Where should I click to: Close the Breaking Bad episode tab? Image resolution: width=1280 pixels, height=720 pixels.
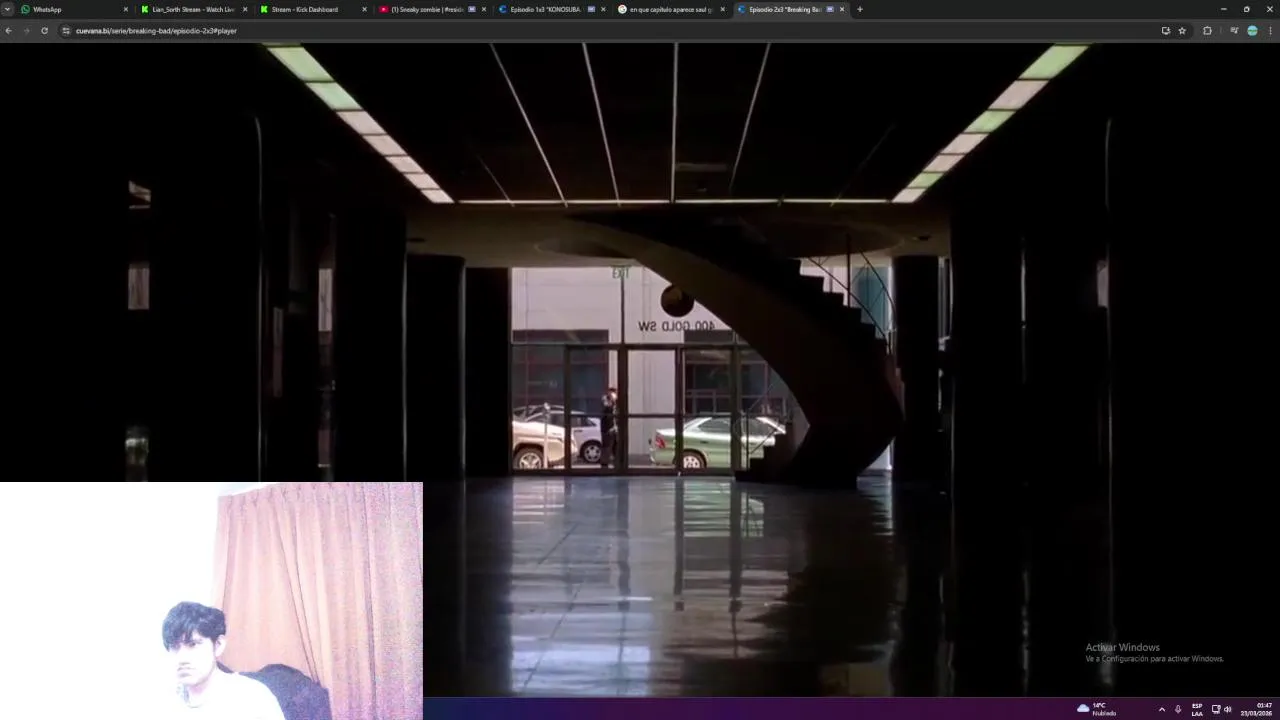point(842,9)
